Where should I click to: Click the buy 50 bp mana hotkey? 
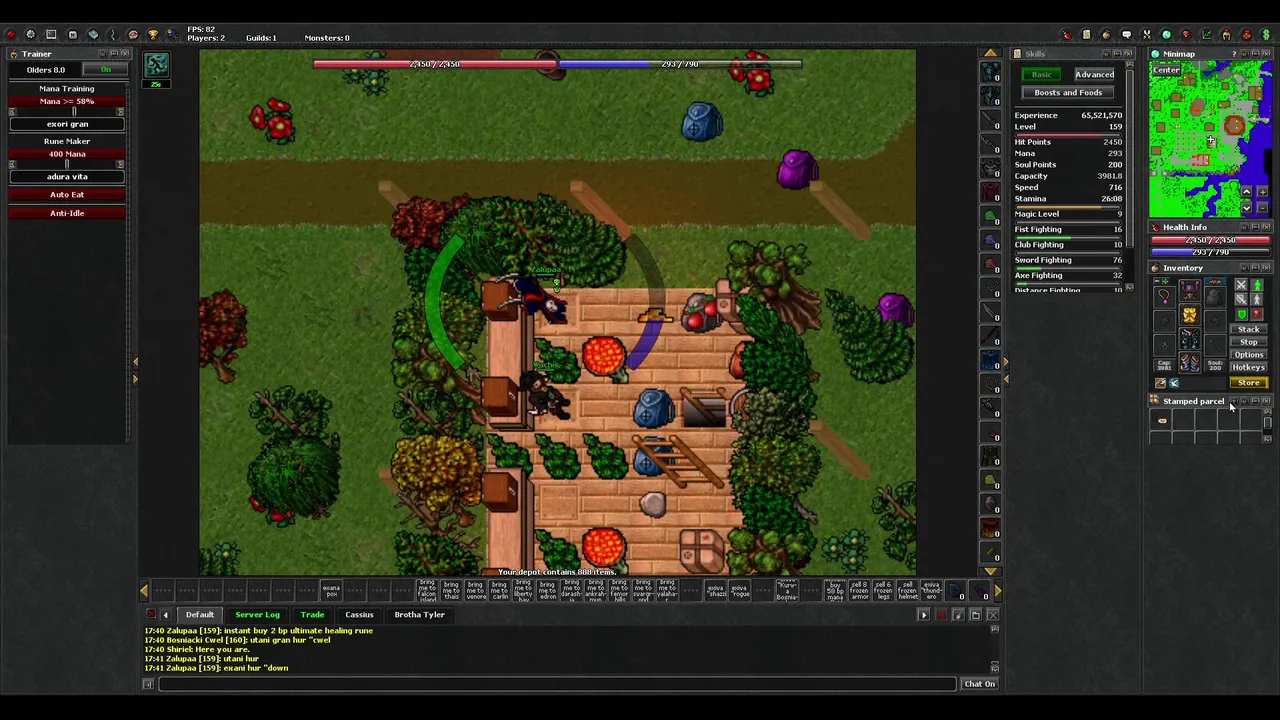[x=836, y=590]
